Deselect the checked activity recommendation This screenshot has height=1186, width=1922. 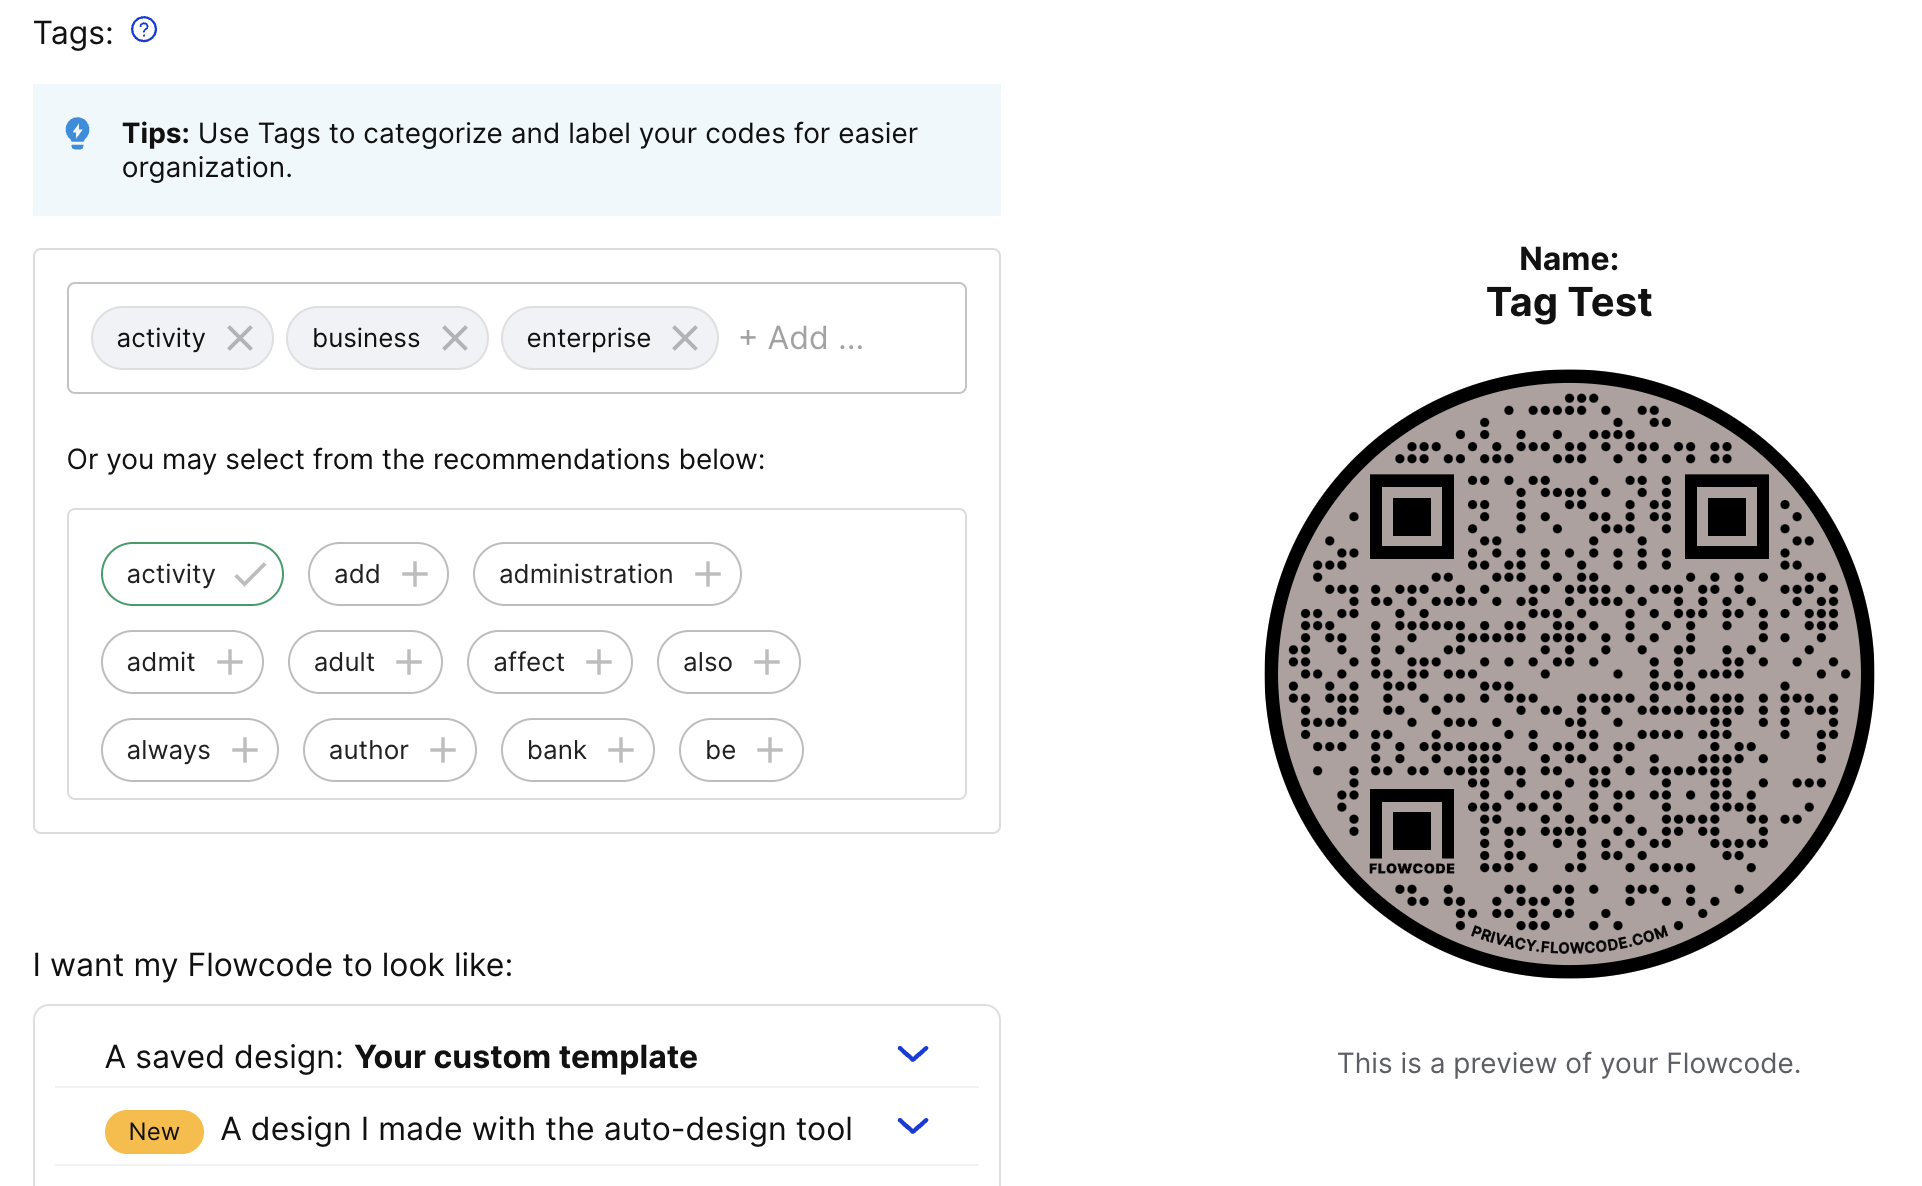click(x=192, y=574)
